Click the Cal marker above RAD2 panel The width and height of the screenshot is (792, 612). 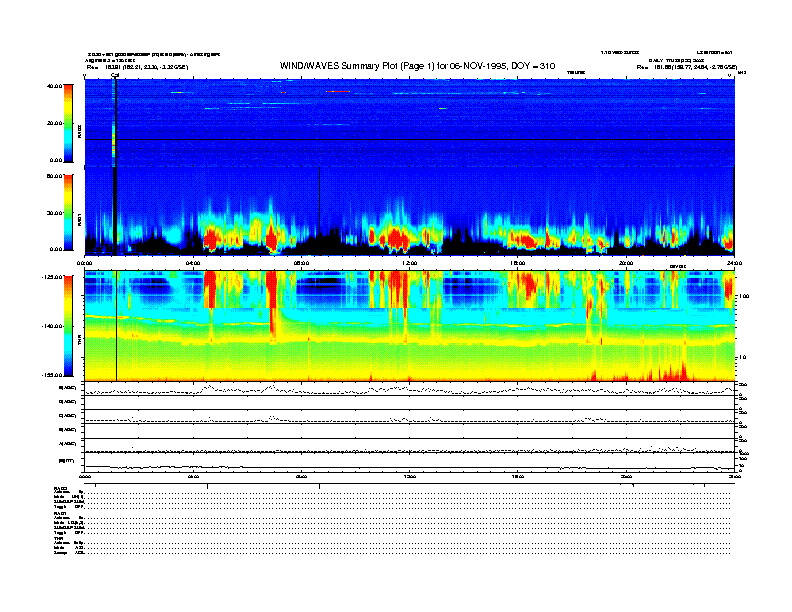coord(115,76)
